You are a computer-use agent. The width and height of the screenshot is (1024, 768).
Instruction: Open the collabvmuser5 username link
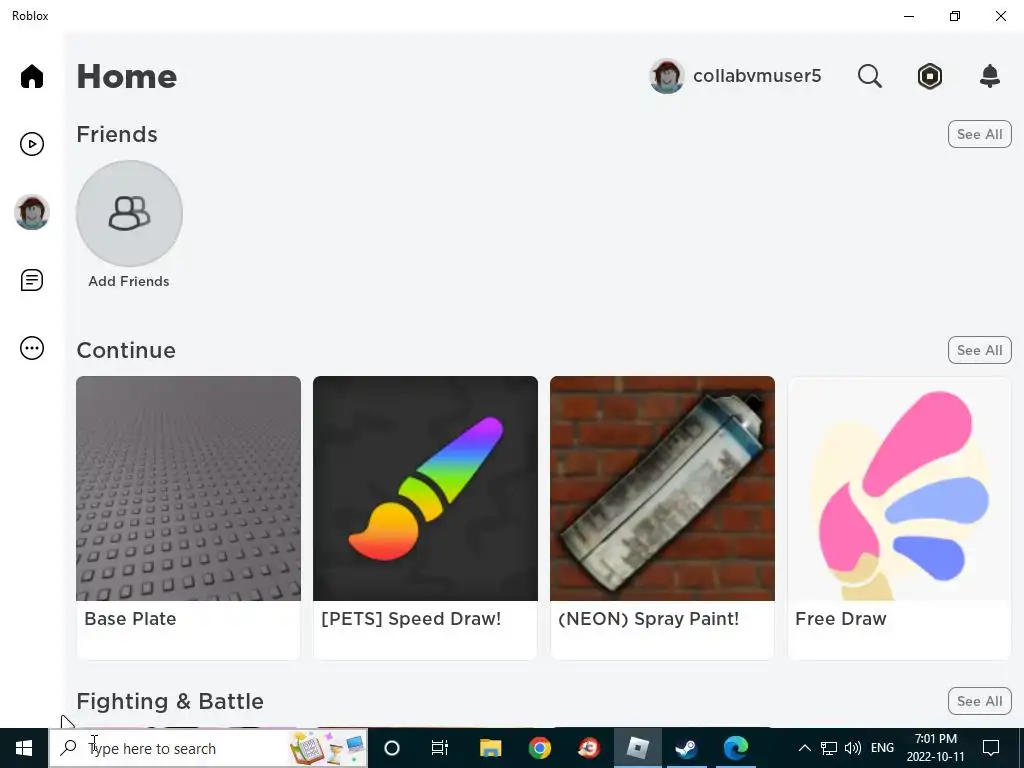757,76
